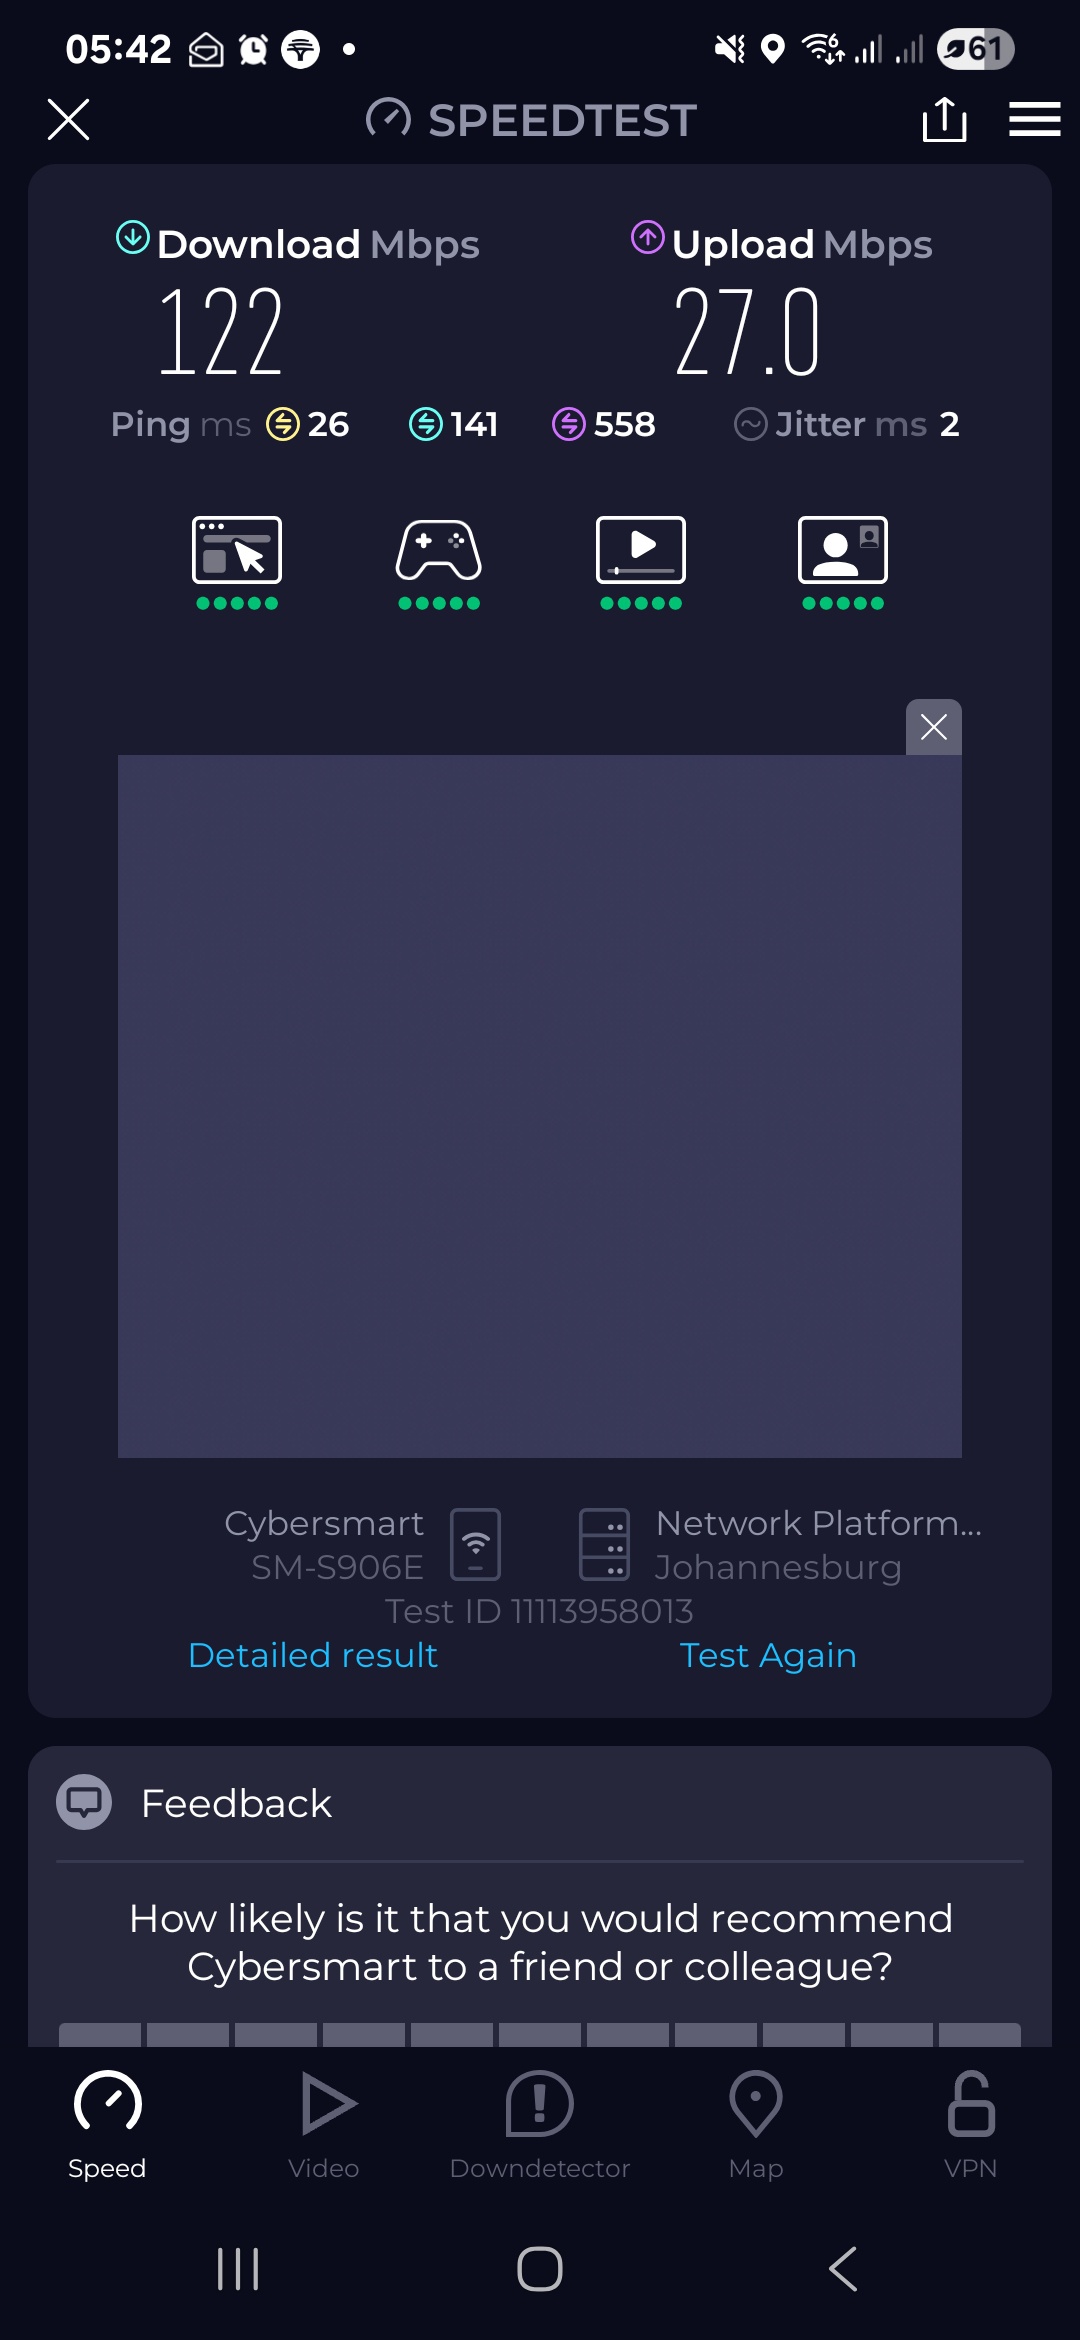Tap the video chat quality icon
This screenshot has width=1080, height=2340.
tap(843, 550)
